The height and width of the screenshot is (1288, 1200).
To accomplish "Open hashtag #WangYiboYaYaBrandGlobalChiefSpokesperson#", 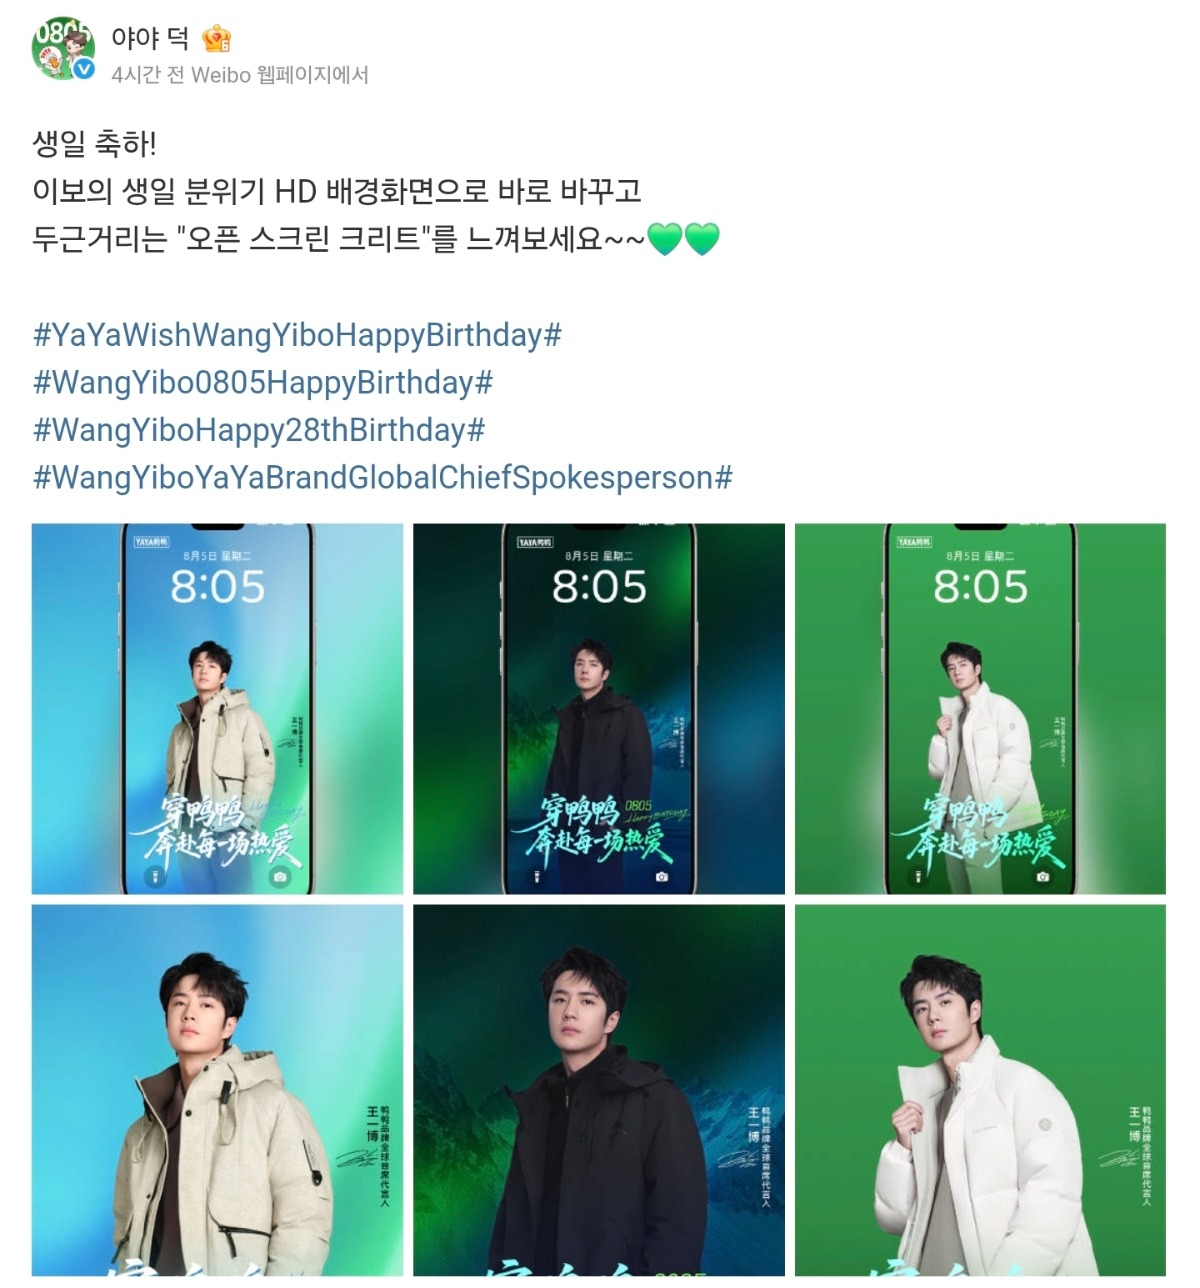I will click(383, 478).
